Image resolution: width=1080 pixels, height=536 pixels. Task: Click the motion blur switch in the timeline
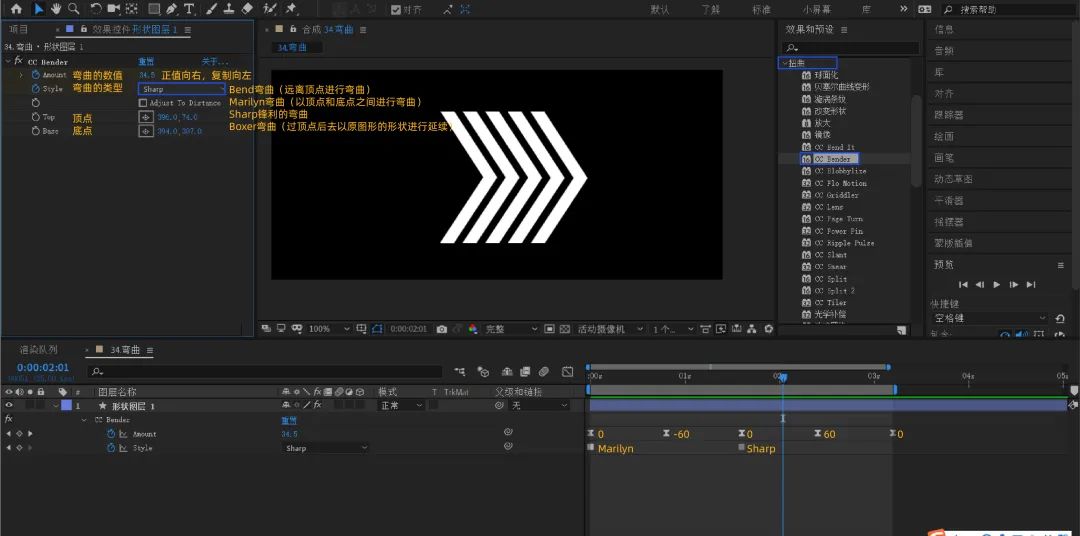pyautogui.click(x=543, y=372)
